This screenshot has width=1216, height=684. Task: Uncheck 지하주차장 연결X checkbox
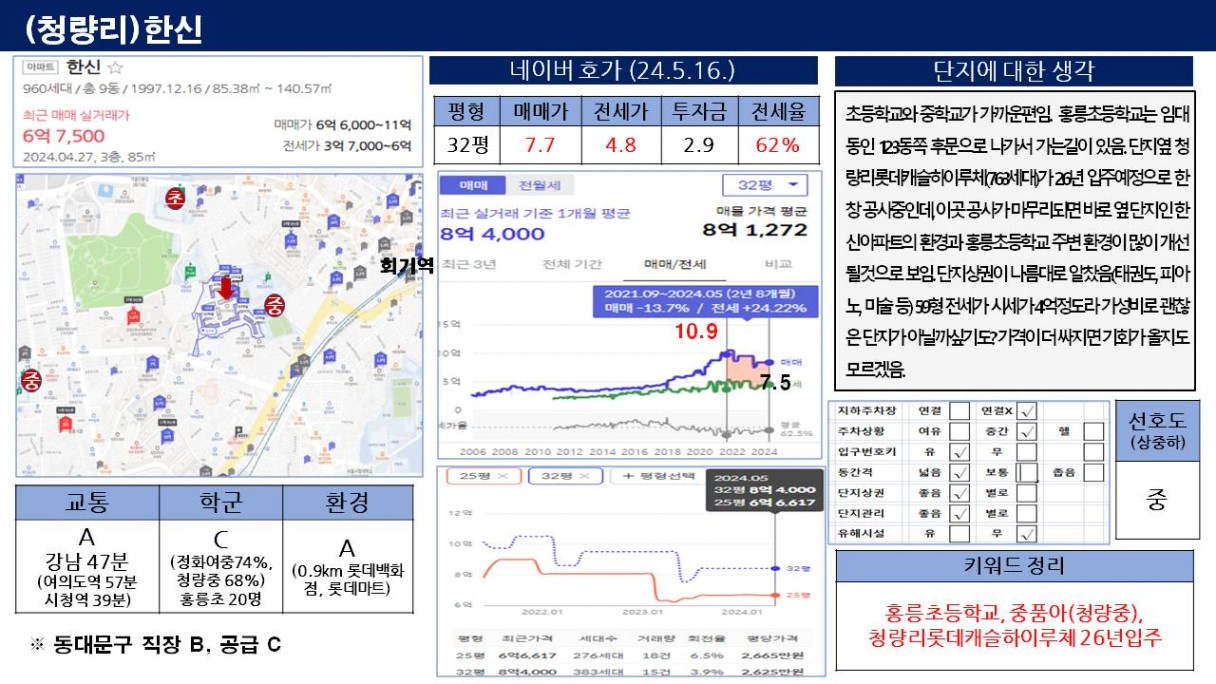[1029, 411]
